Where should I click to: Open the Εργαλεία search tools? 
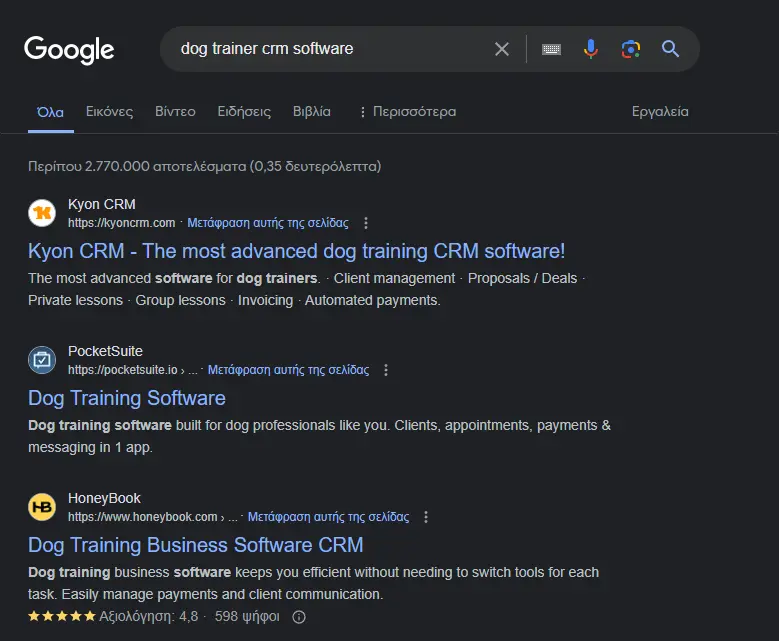click(660, 112)
